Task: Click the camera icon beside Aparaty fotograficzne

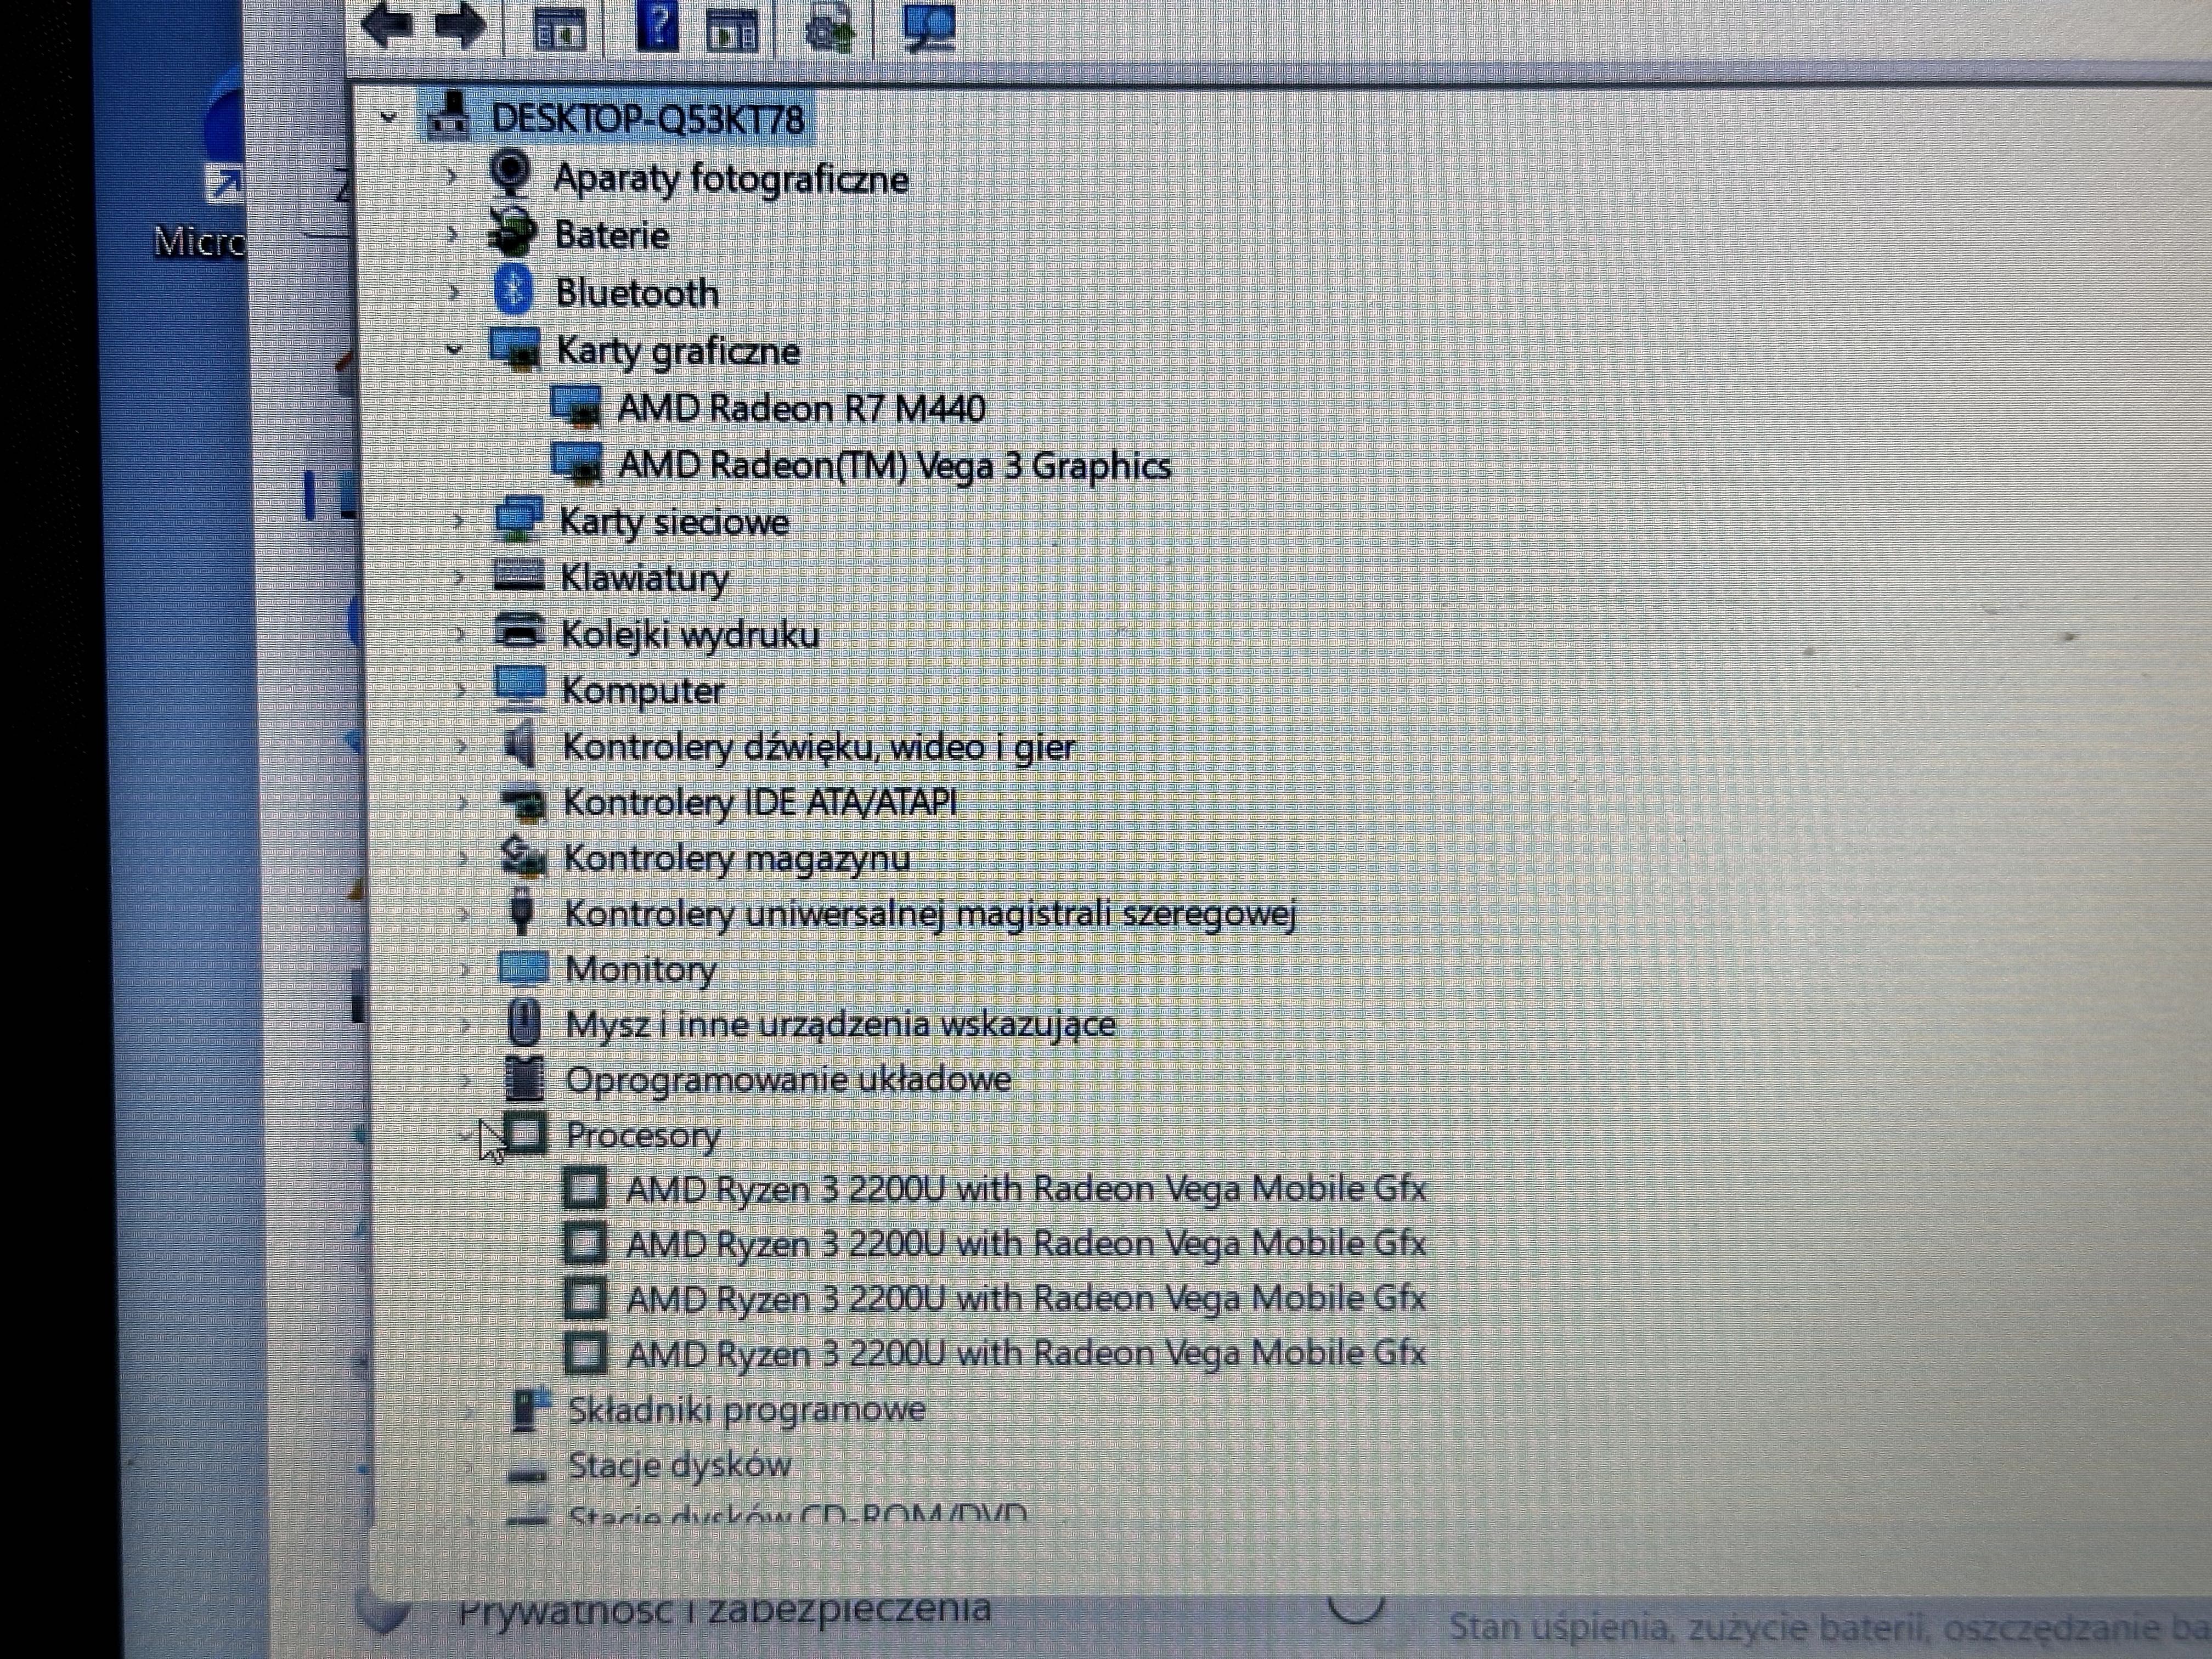Action: click(511, 174)
